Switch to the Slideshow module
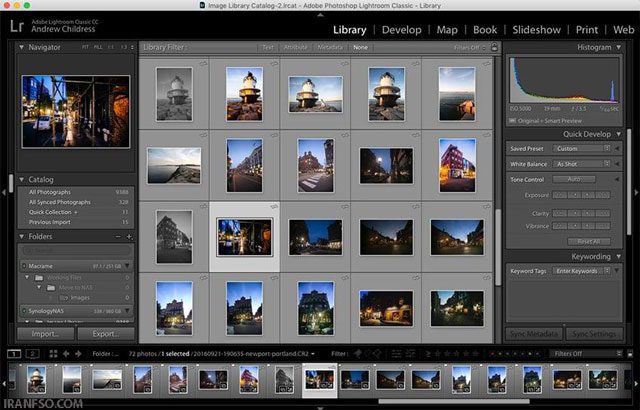This screenshot has height=410, width=640. pos(536,30)
